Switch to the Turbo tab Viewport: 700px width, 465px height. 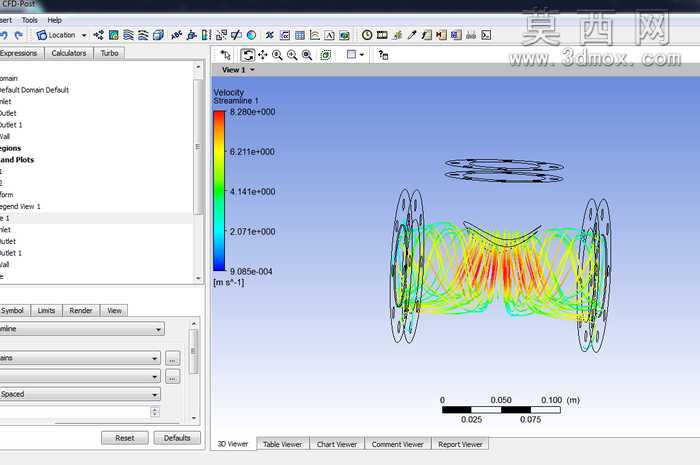coord(109,53)
